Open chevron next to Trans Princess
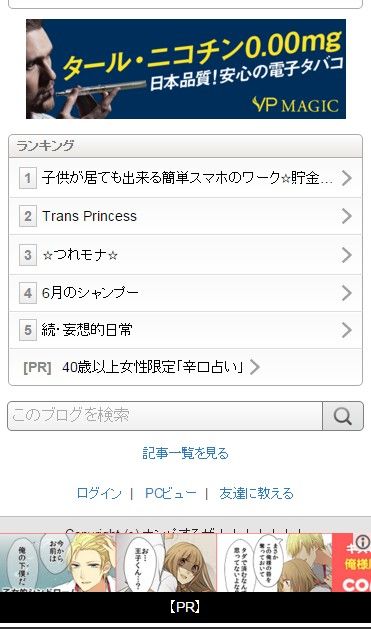The width and height of the screenshot is (371, 629). pyautogui.click(x=347, y=216)
